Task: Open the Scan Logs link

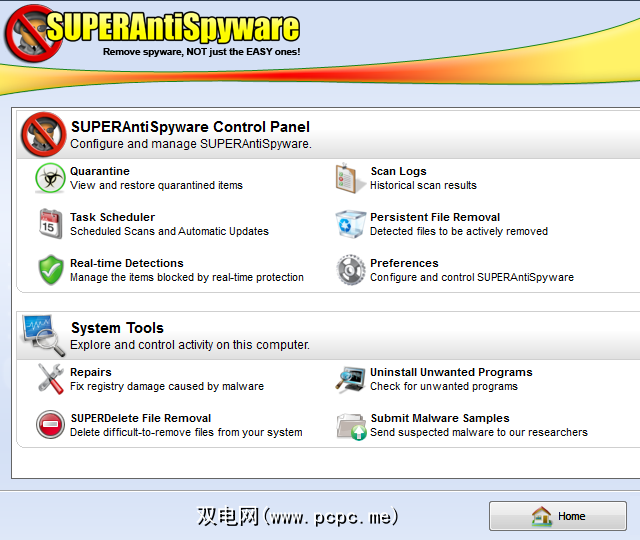Action: point(398,171)
